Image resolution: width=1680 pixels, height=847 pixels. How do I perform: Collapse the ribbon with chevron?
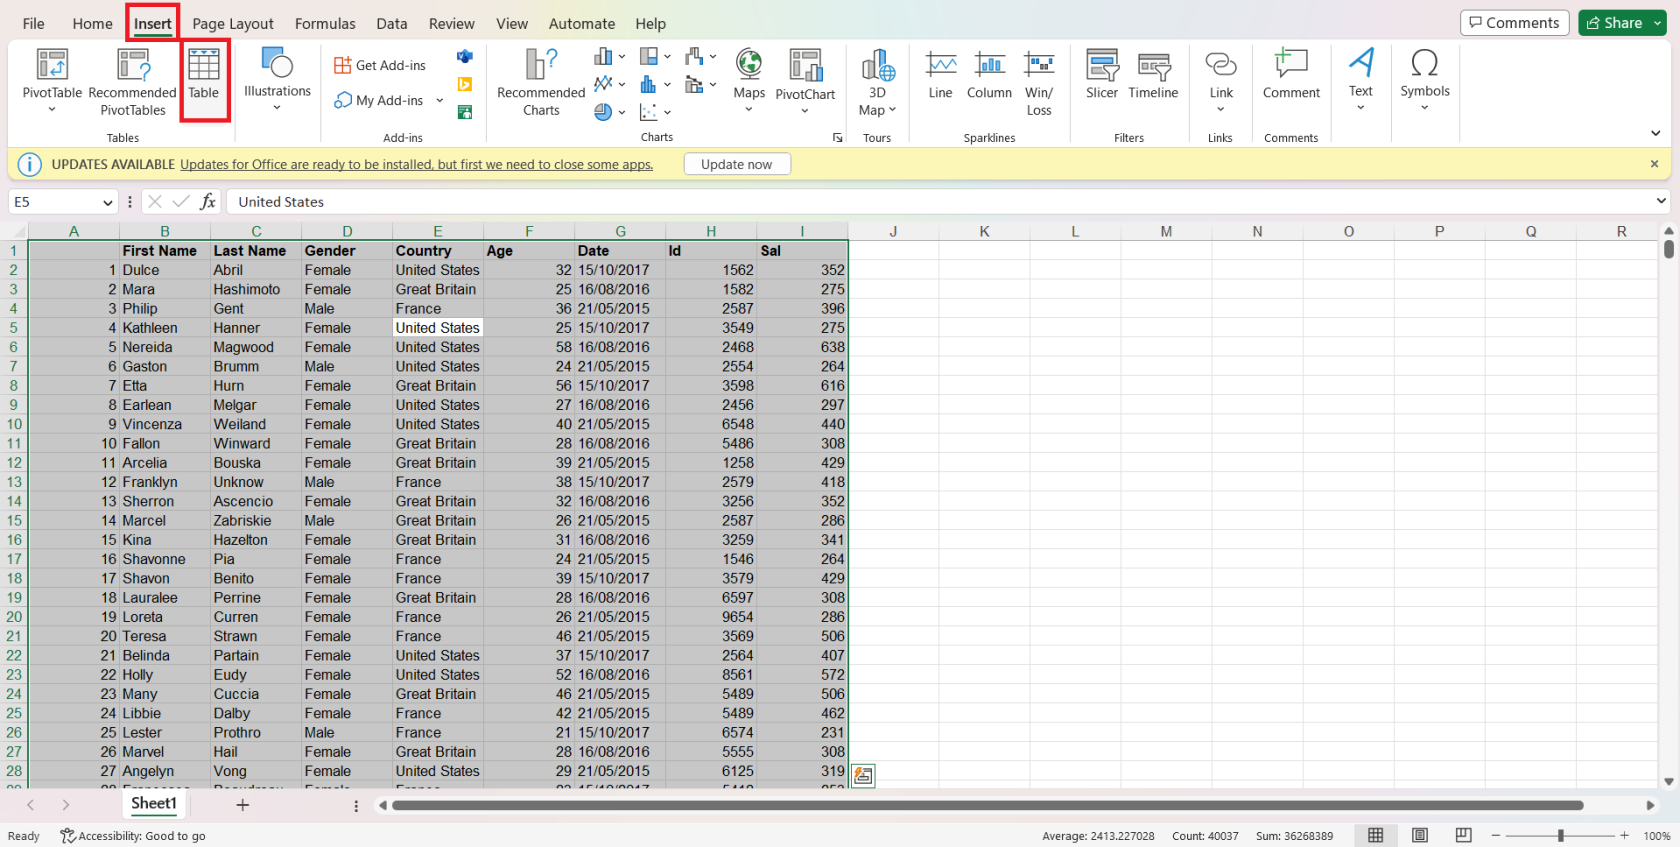tap(1655, 133)
